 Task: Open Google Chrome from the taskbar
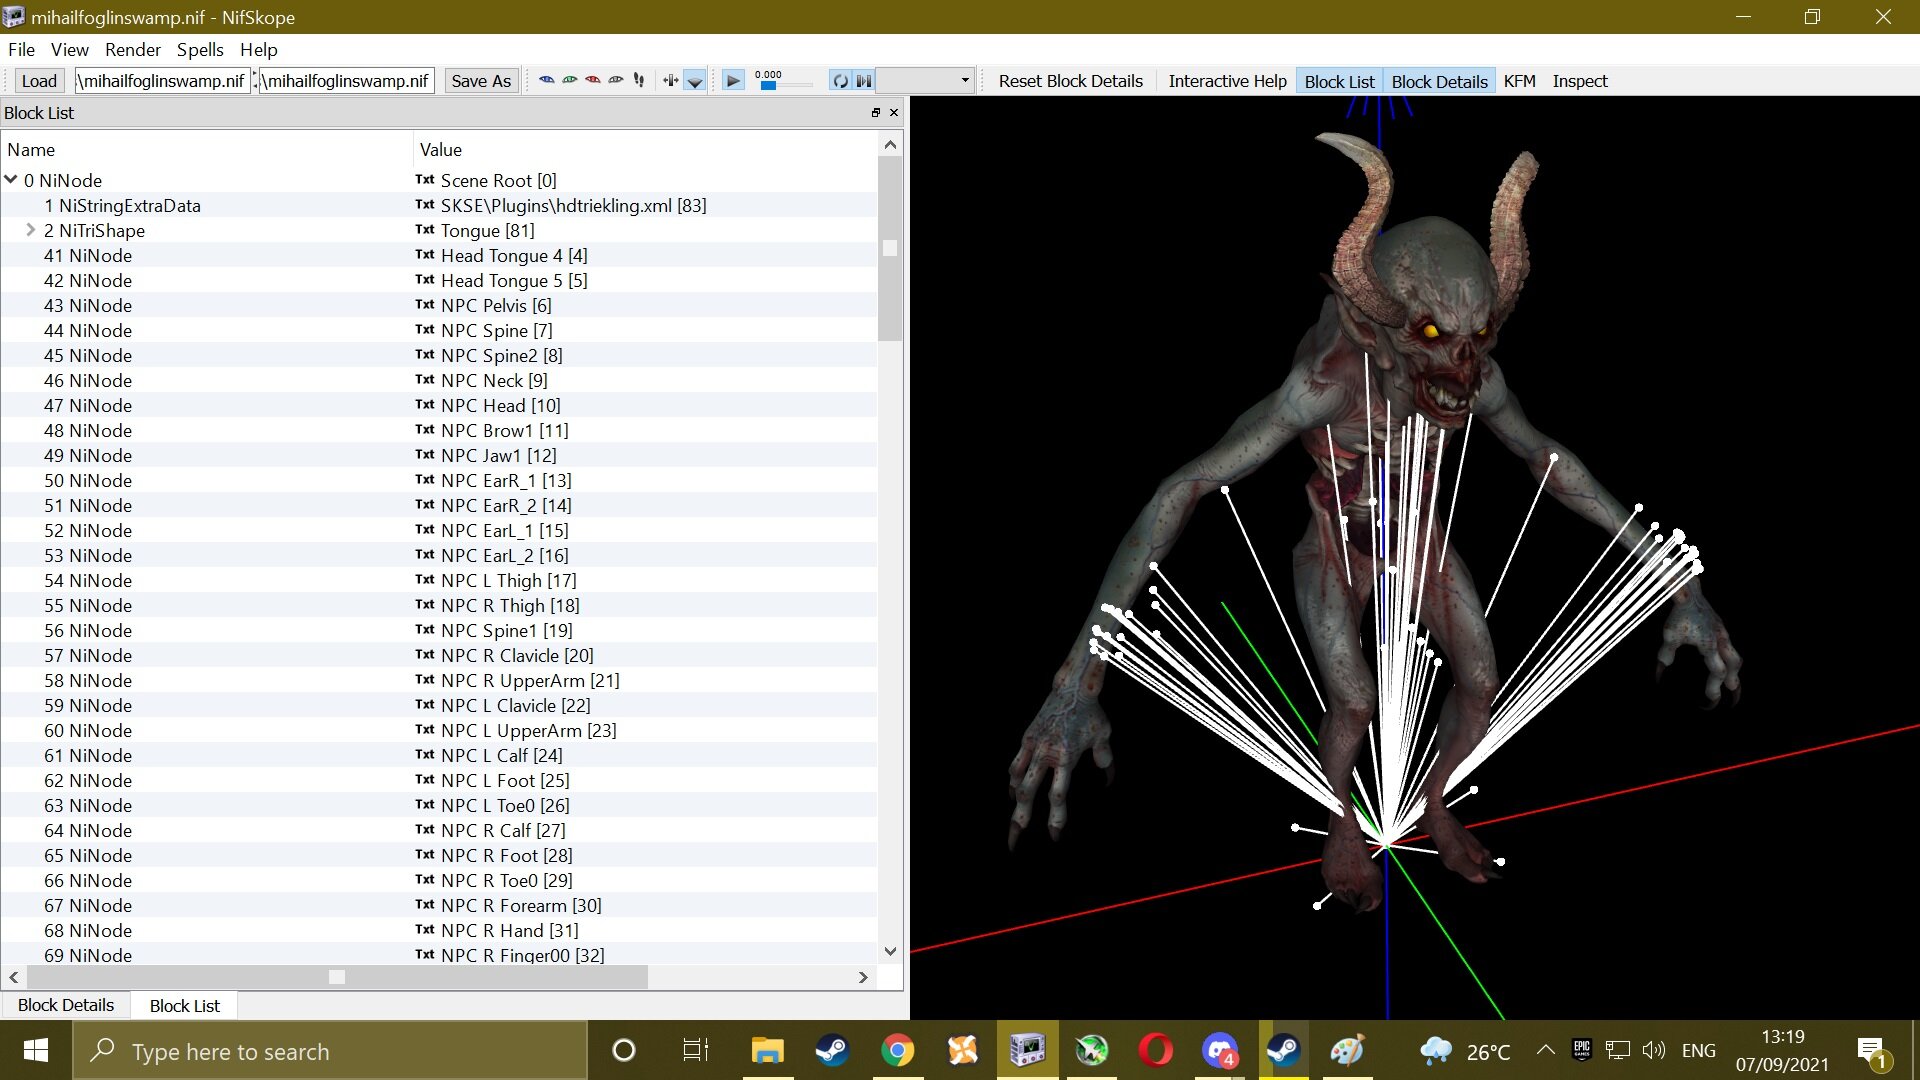coord(897,1050)
